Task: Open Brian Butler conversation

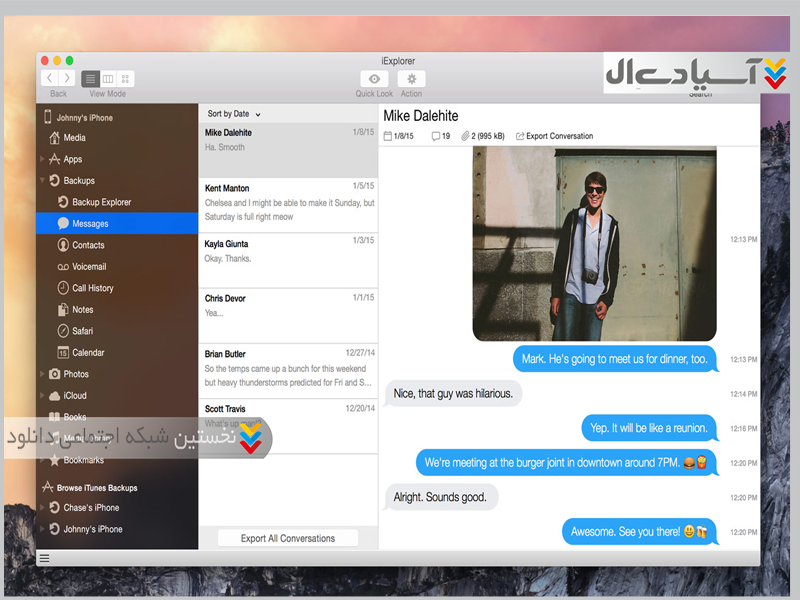Action: [x=288, y=368]
